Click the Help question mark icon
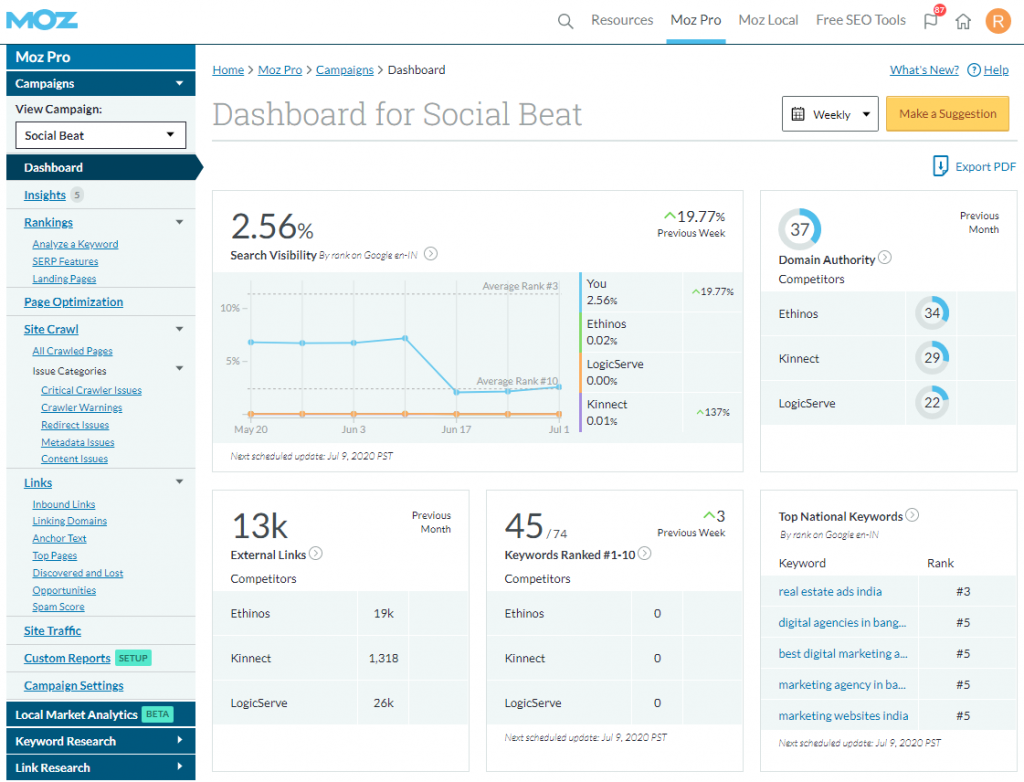This screenshot has width=1024, height=782. coord(974,70)
